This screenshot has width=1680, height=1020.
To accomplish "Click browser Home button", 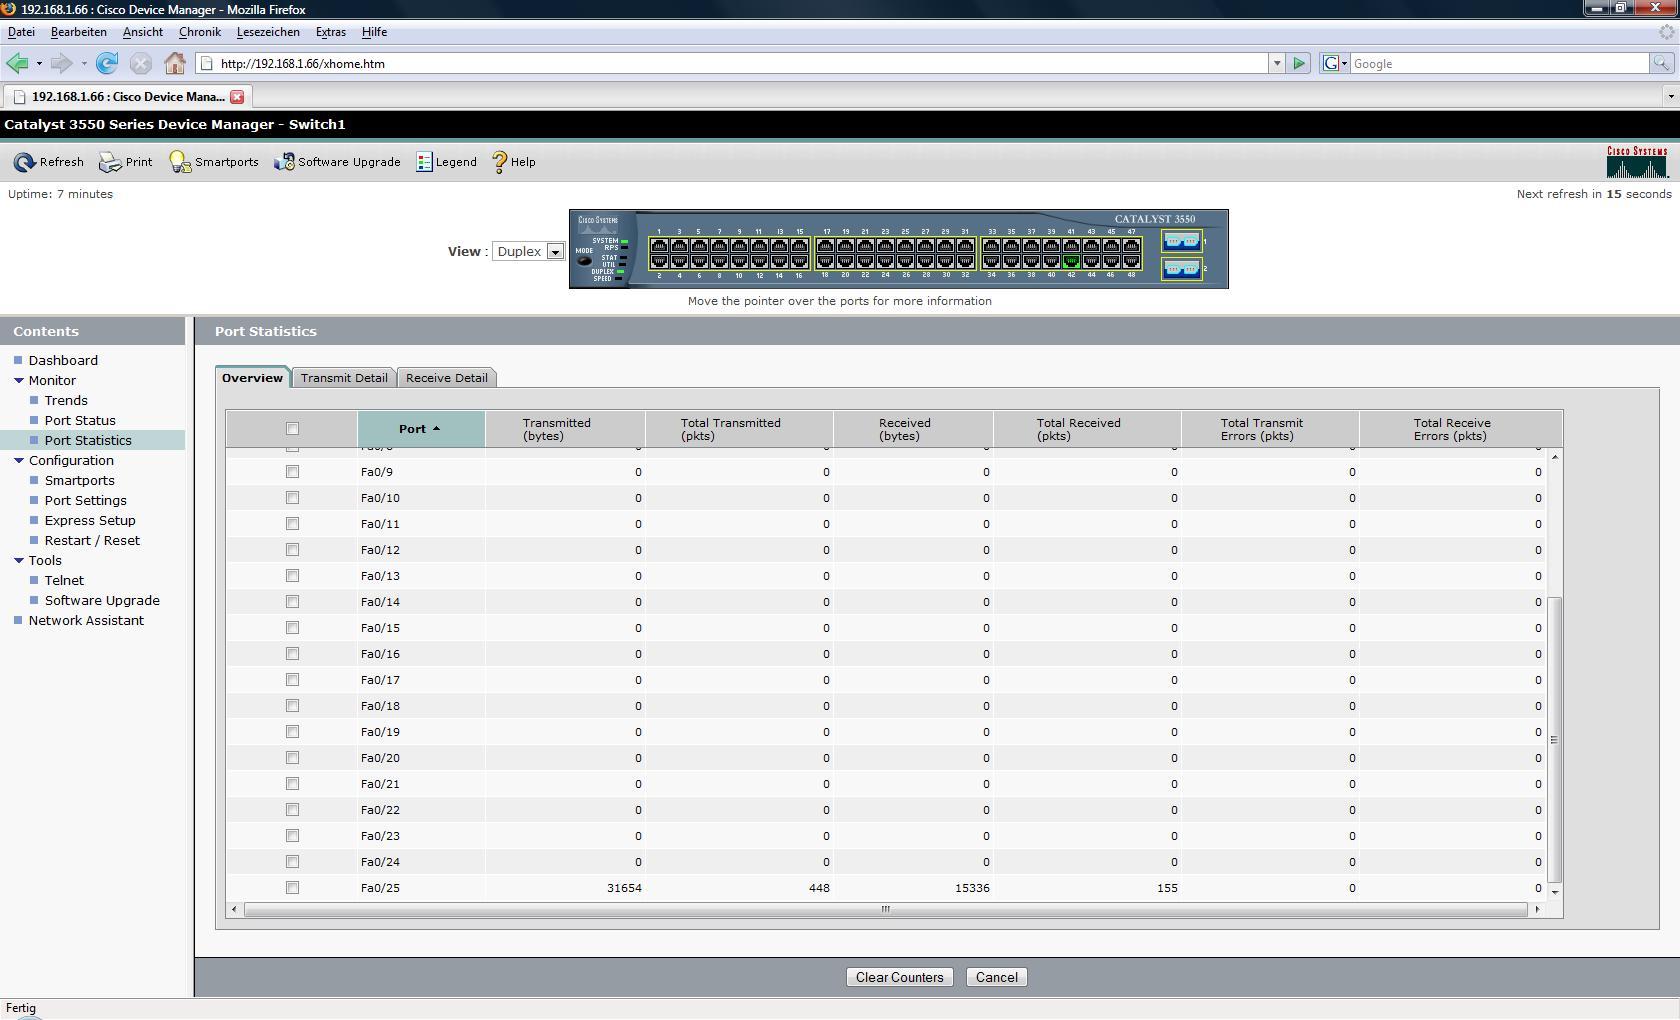I will pyautogui.click(x=175, y=63).
